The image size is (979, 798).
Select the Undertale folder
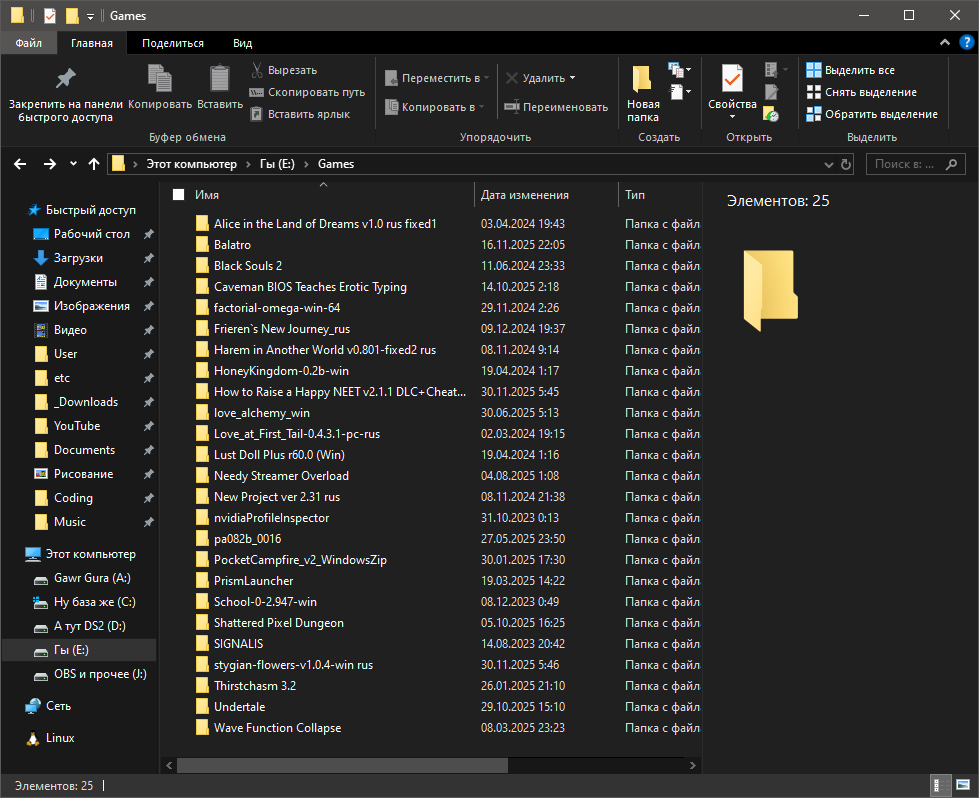(x=230, y=707)
